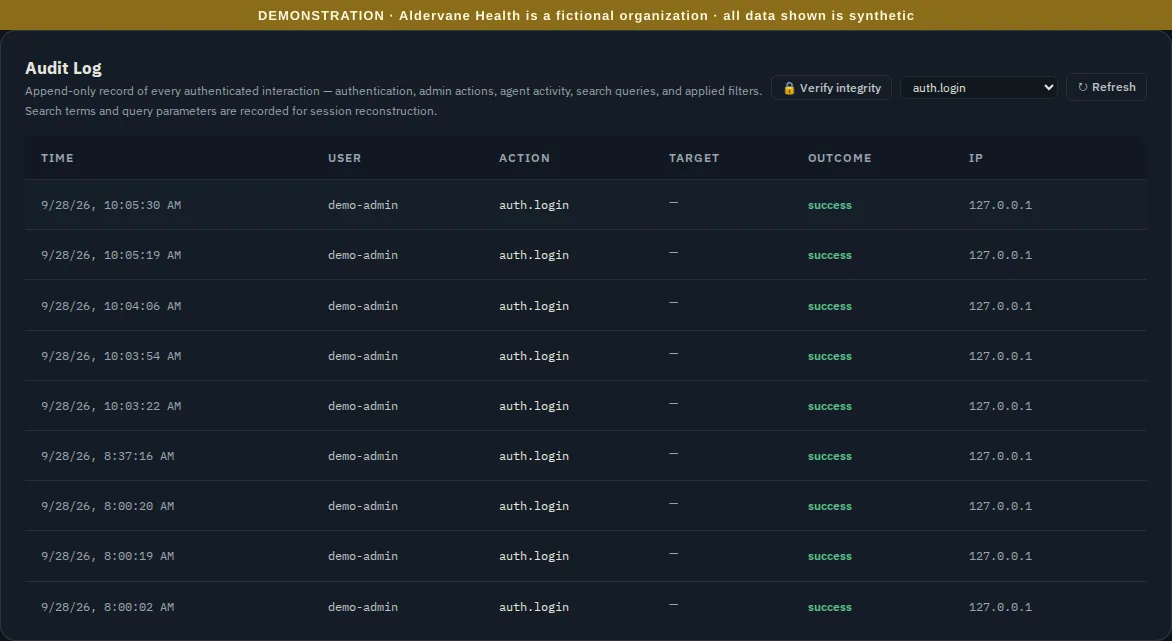Screen dimensions: 1172x641
Task: Click the USER column header
Action: tap(345, 158)
